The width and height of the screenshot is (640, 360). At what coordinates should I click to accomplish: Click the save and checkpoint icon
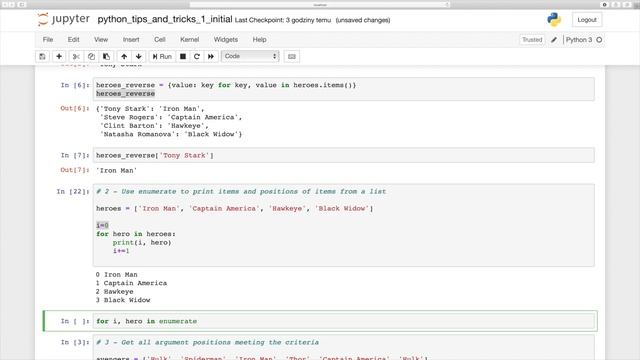[42, 56]
